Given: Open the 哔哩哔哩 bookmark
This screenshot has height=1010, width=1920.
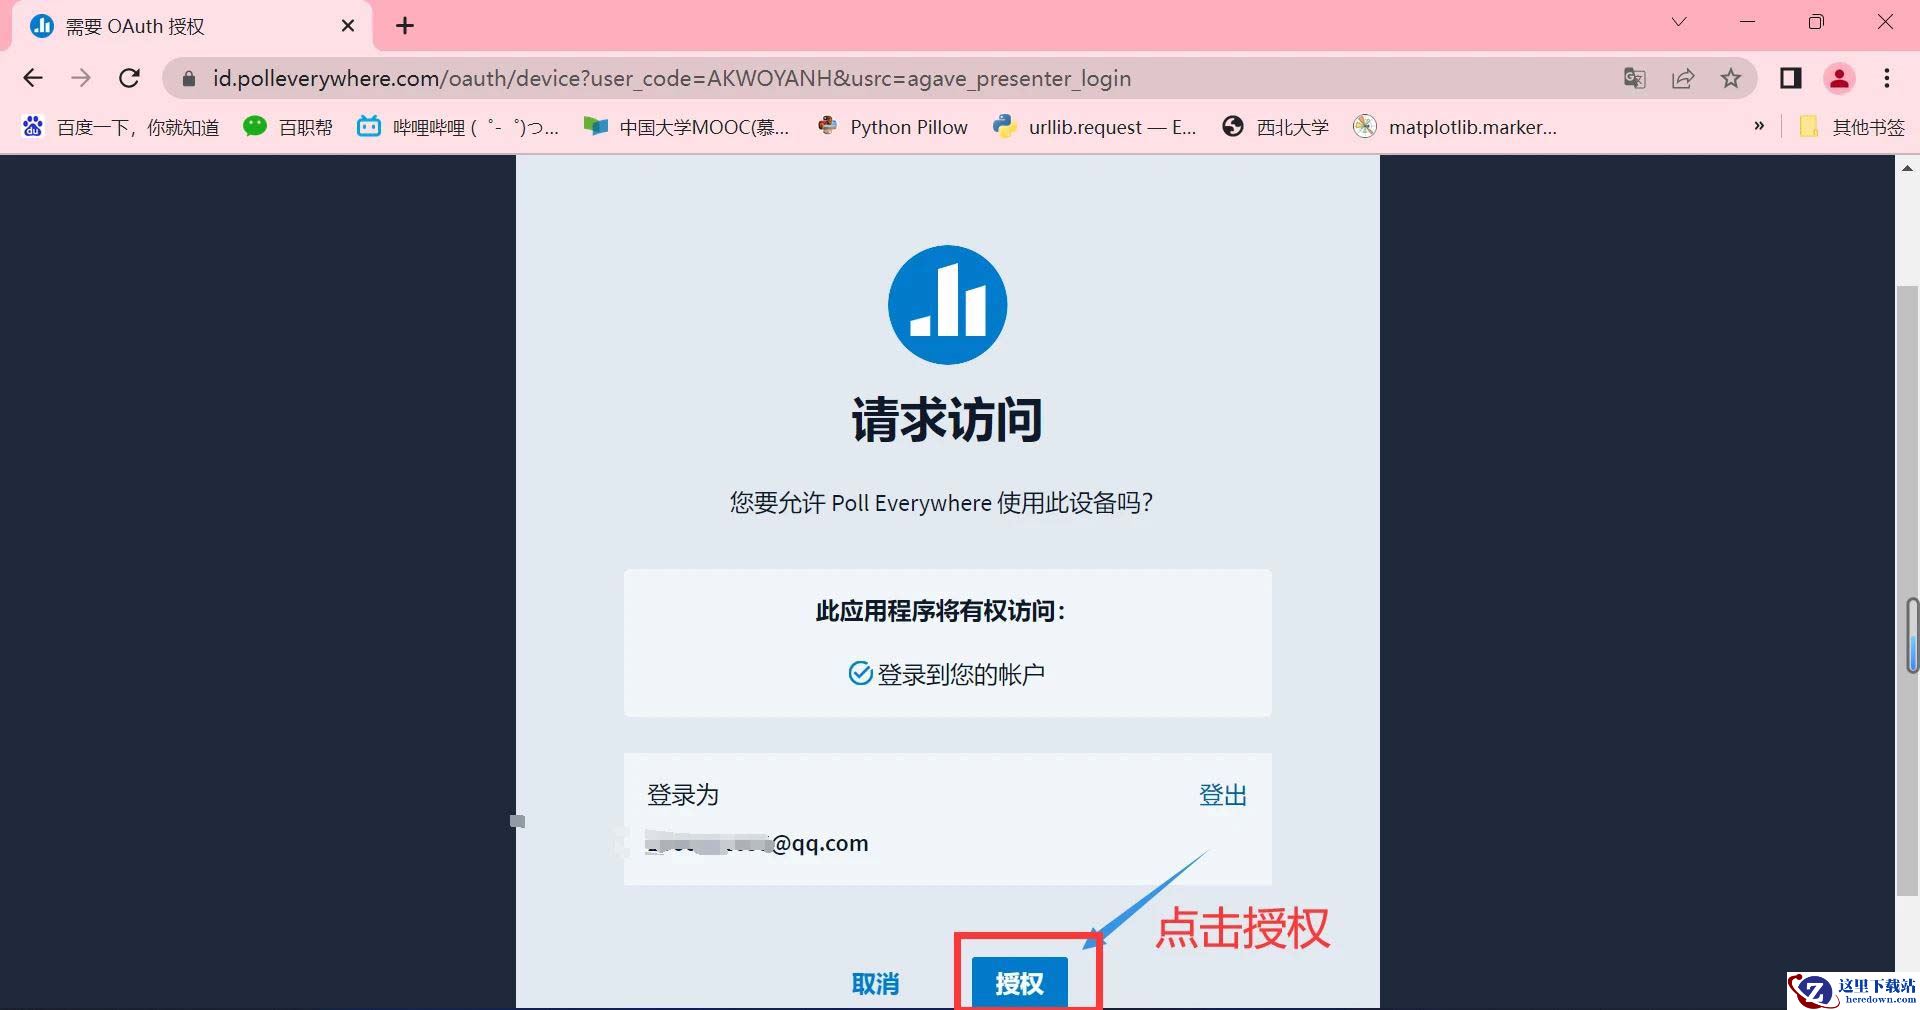Looking at the screenshot, I should coord(459,127).
